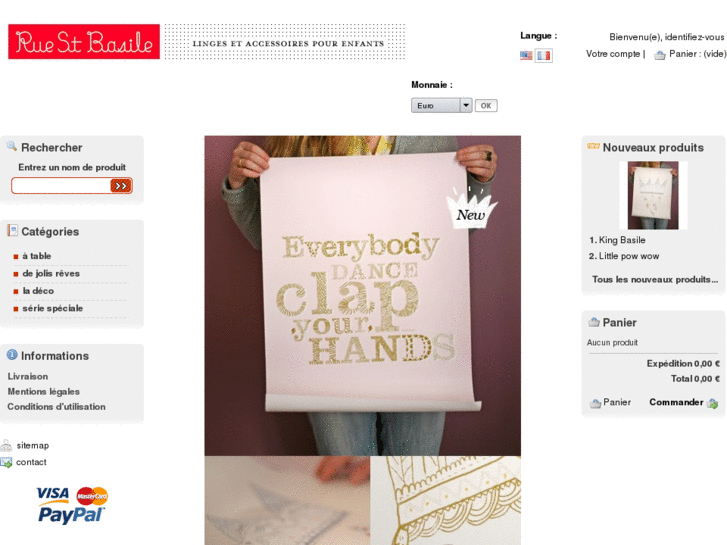Click the product name search field
Image resolution: width=727 pixels, height=545 pixels.
pos(61,186)
